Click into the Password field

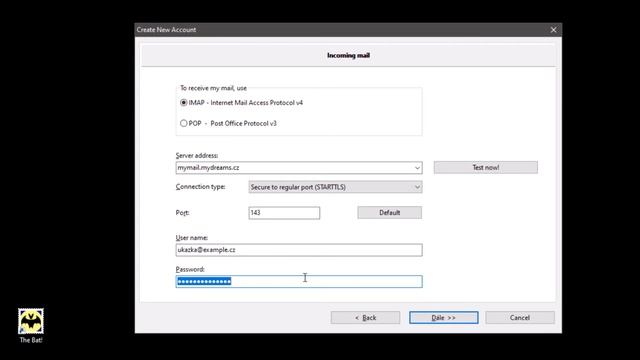[299, 281]
